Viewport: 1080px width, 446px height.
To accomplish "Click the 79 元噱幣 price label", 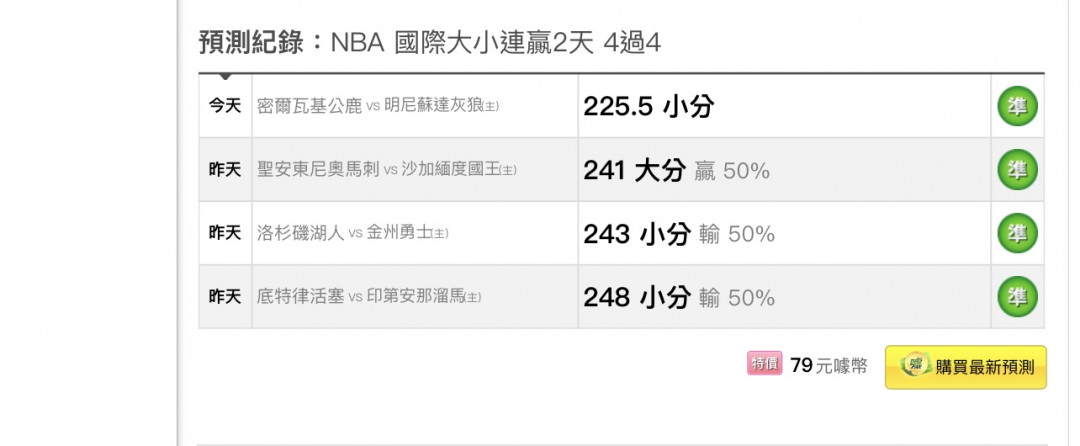I will [x=829, y=365].
